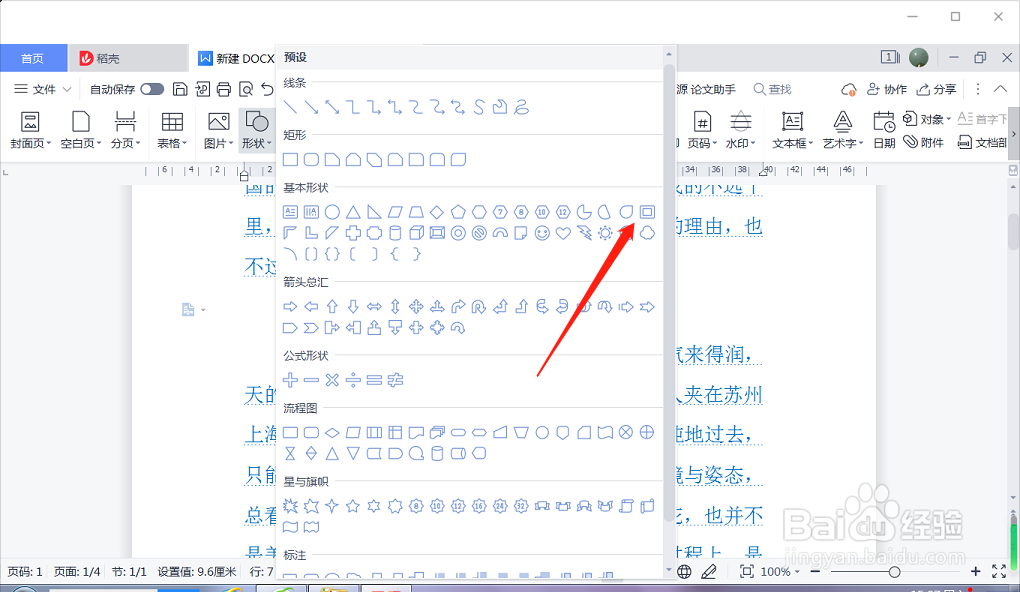Expand the 表格 table dropdown
Screen dimensions: 1020x592
coord(172,144)
